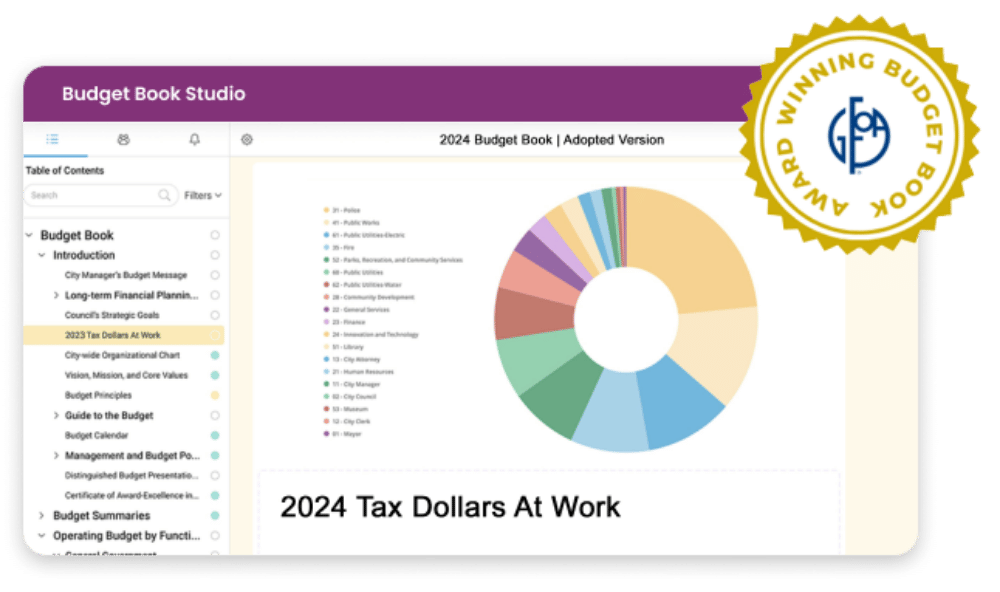The height and width of the screenshot is (592, 1000).
Task: Open City-wide Organizational Chart page
Action: (x=122, y=355)
